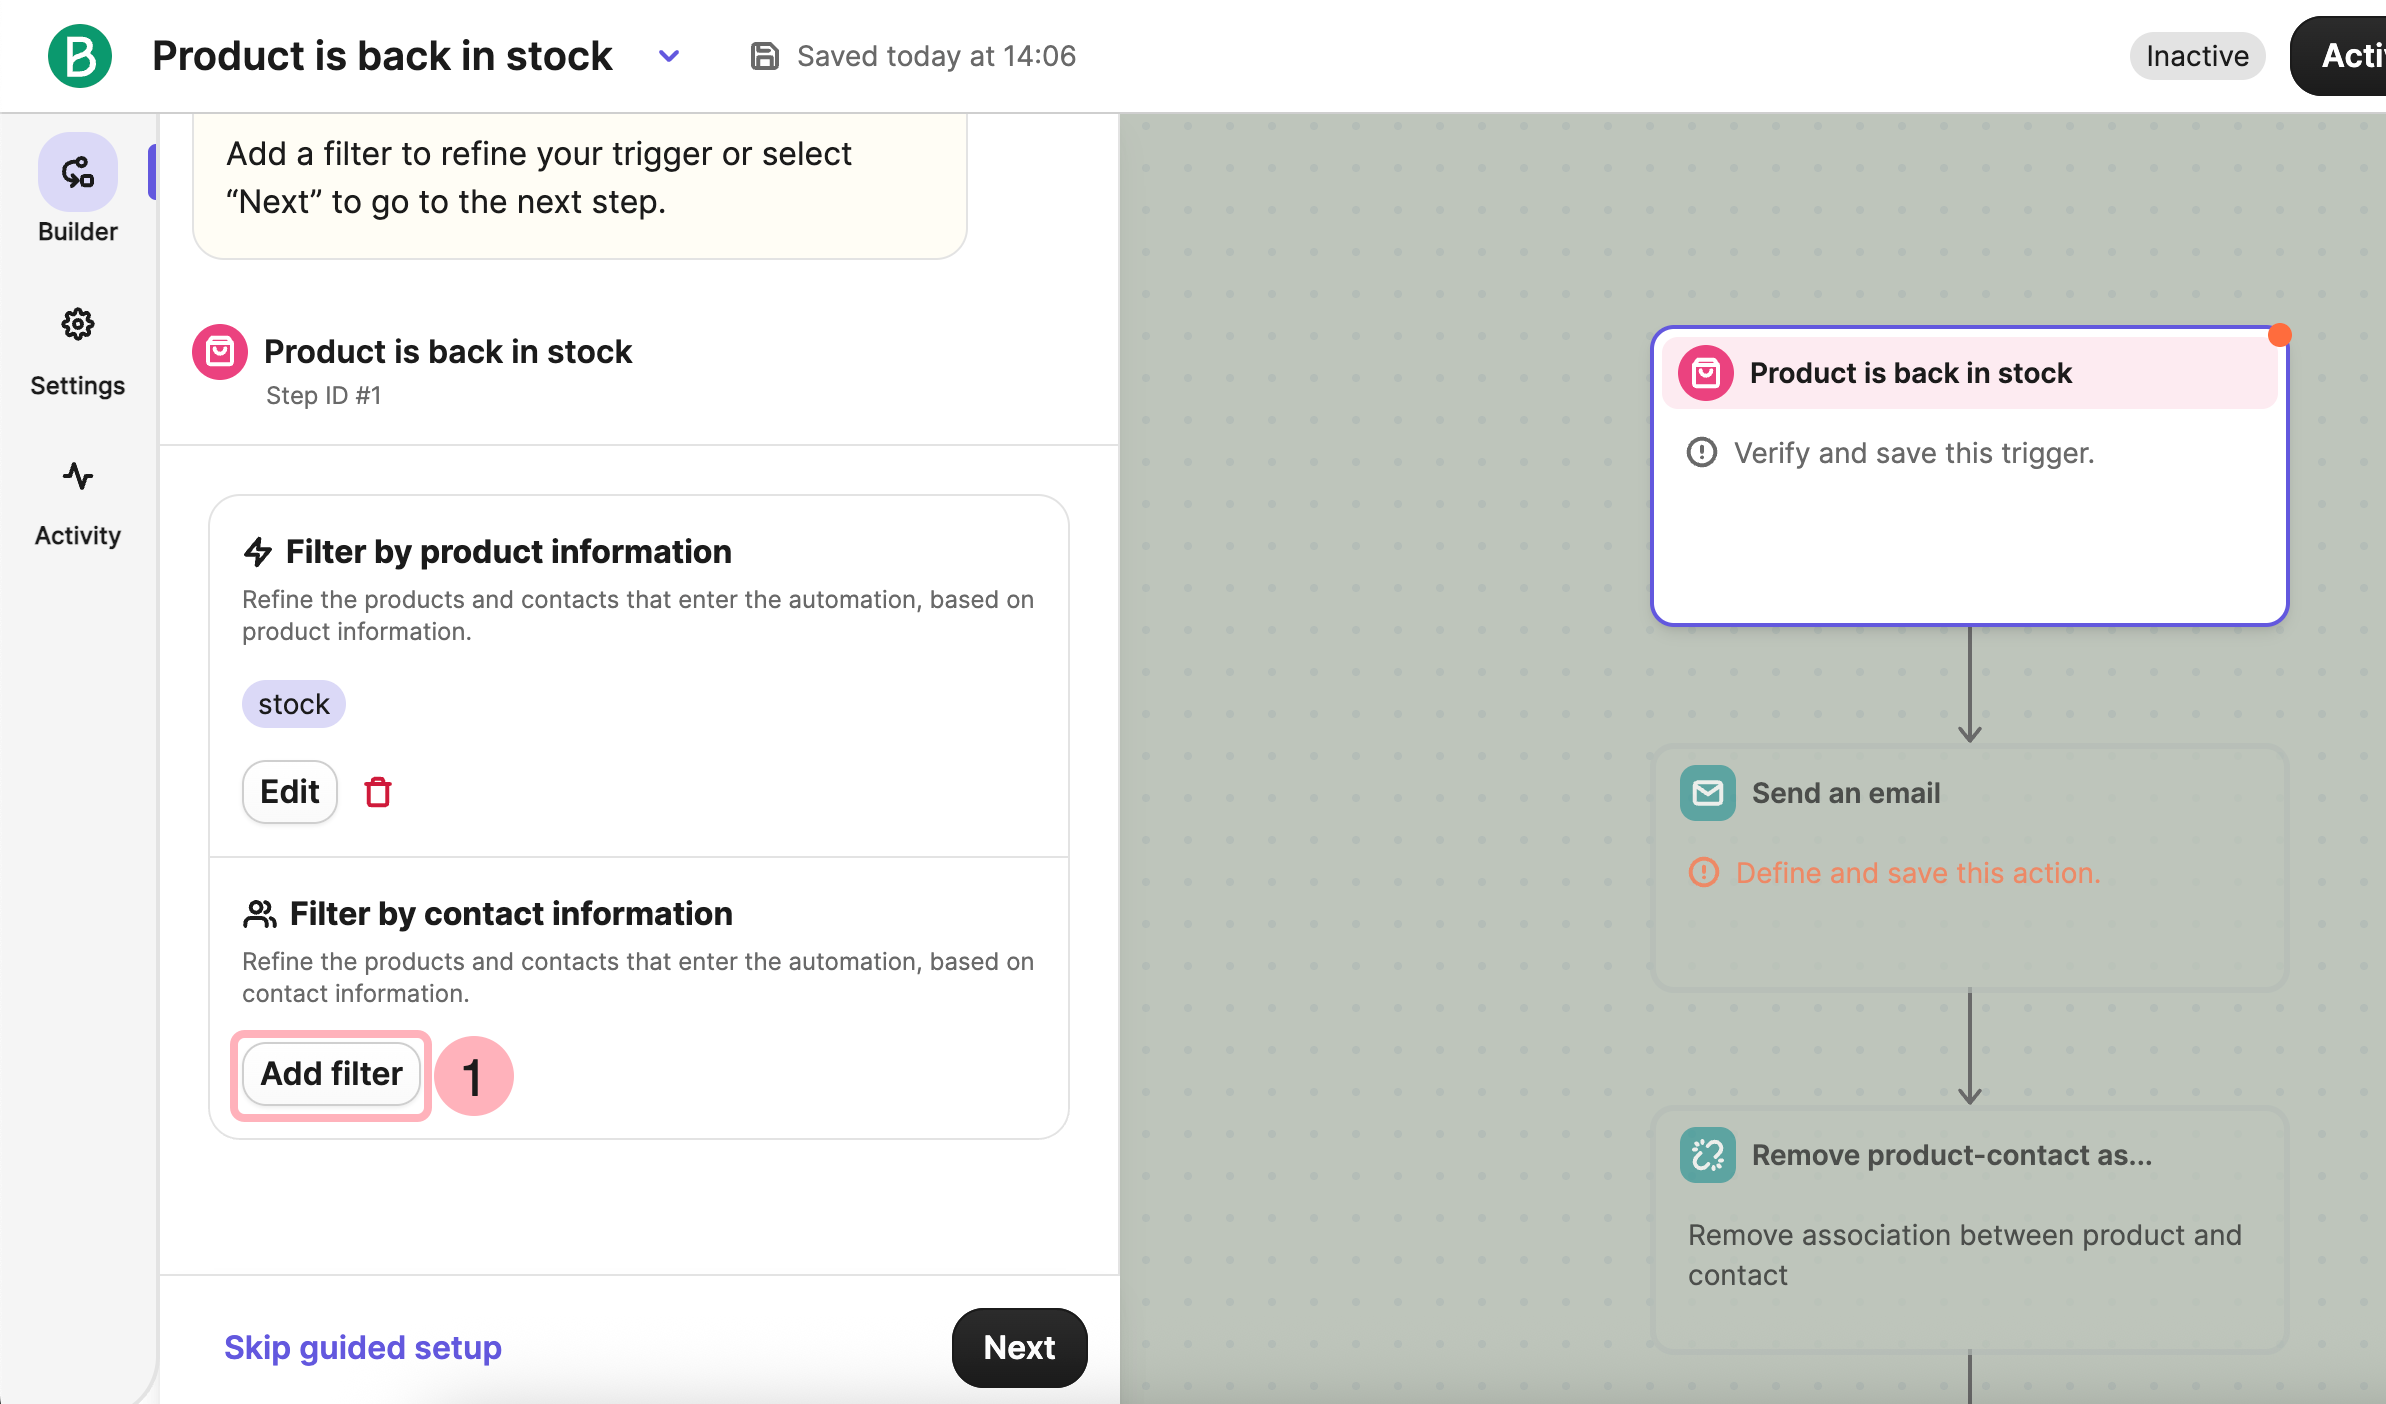Click the Remove product-contact association icon
The image size is (2386, 1404).
pos(1708,1155)
